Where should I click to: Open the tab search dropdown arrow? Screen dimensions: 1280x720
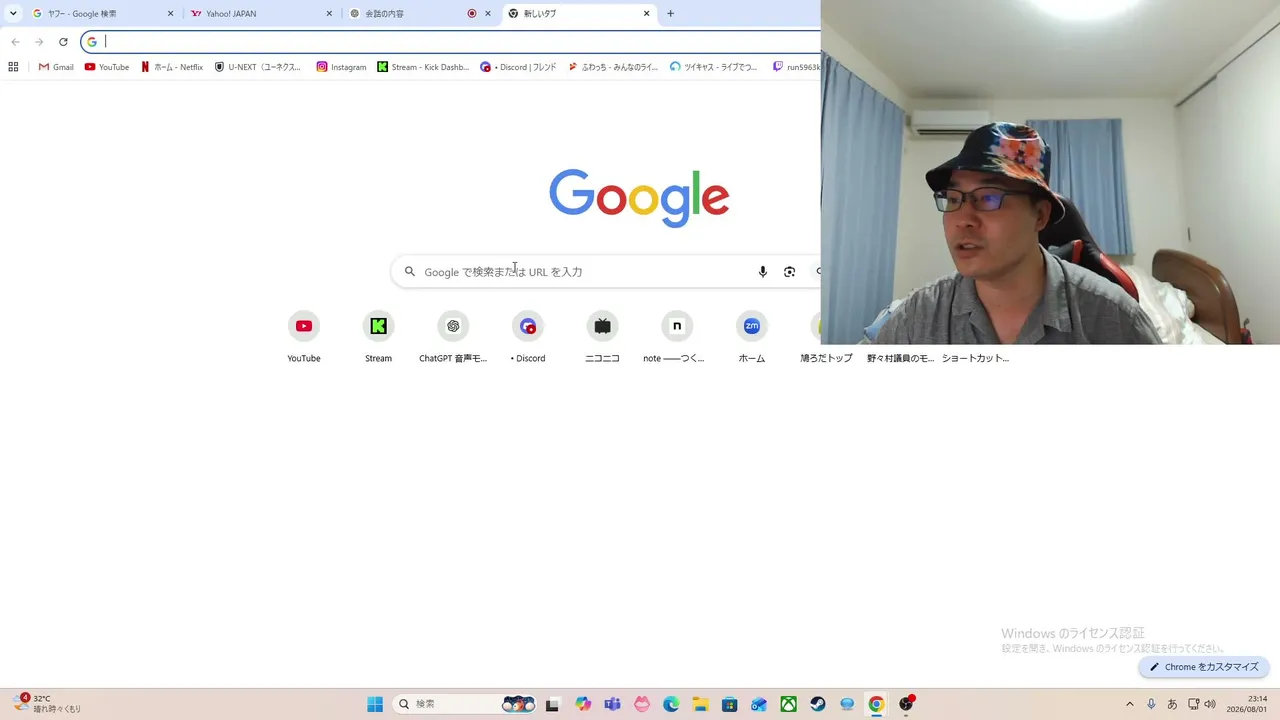click(x=13, y=14)
